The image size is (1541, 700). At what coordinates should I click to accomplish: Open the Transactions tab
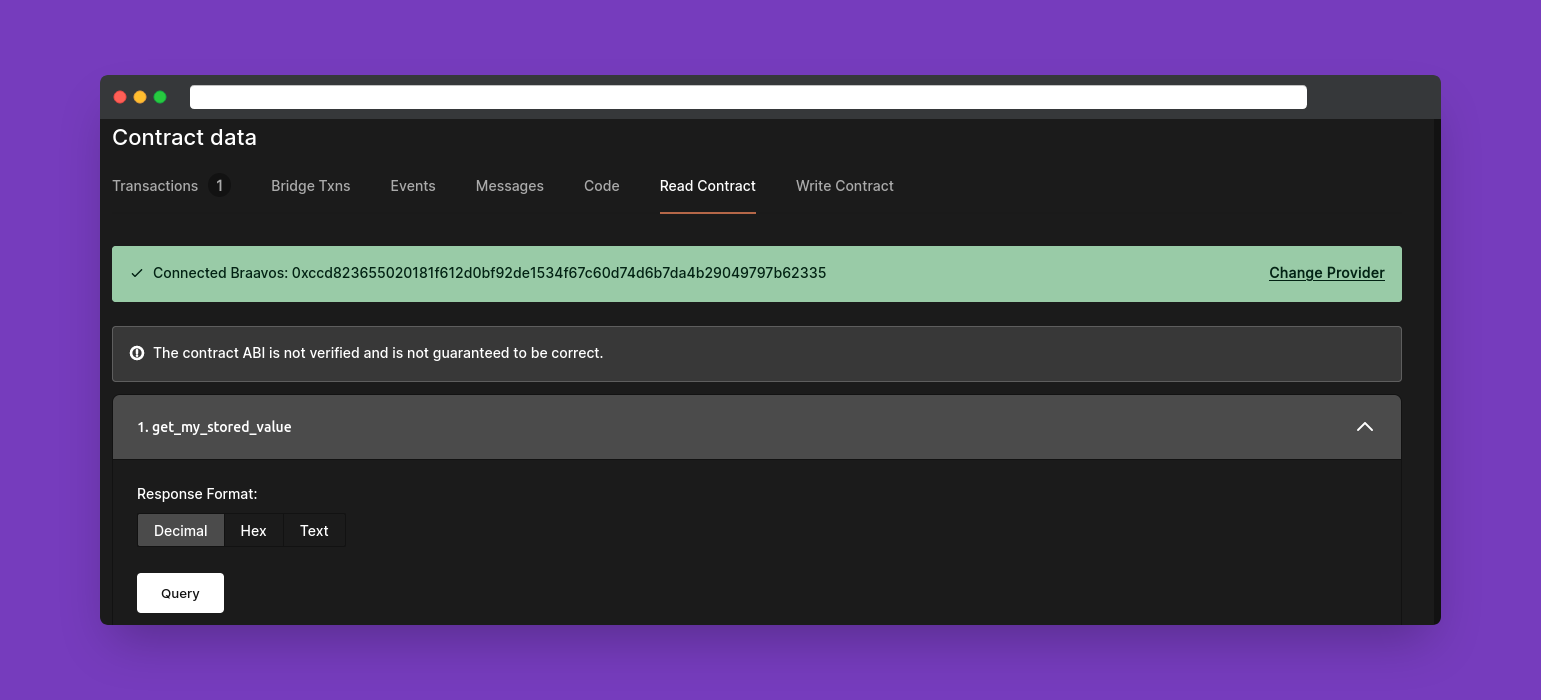(155, 186)
